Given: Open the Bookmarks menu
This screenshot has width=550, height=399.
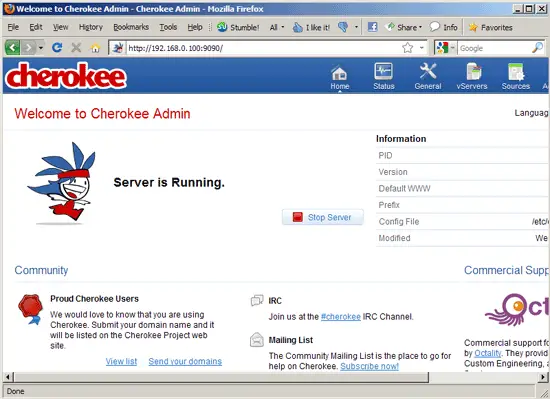Looking at the screenshot, I should [131, 27].
